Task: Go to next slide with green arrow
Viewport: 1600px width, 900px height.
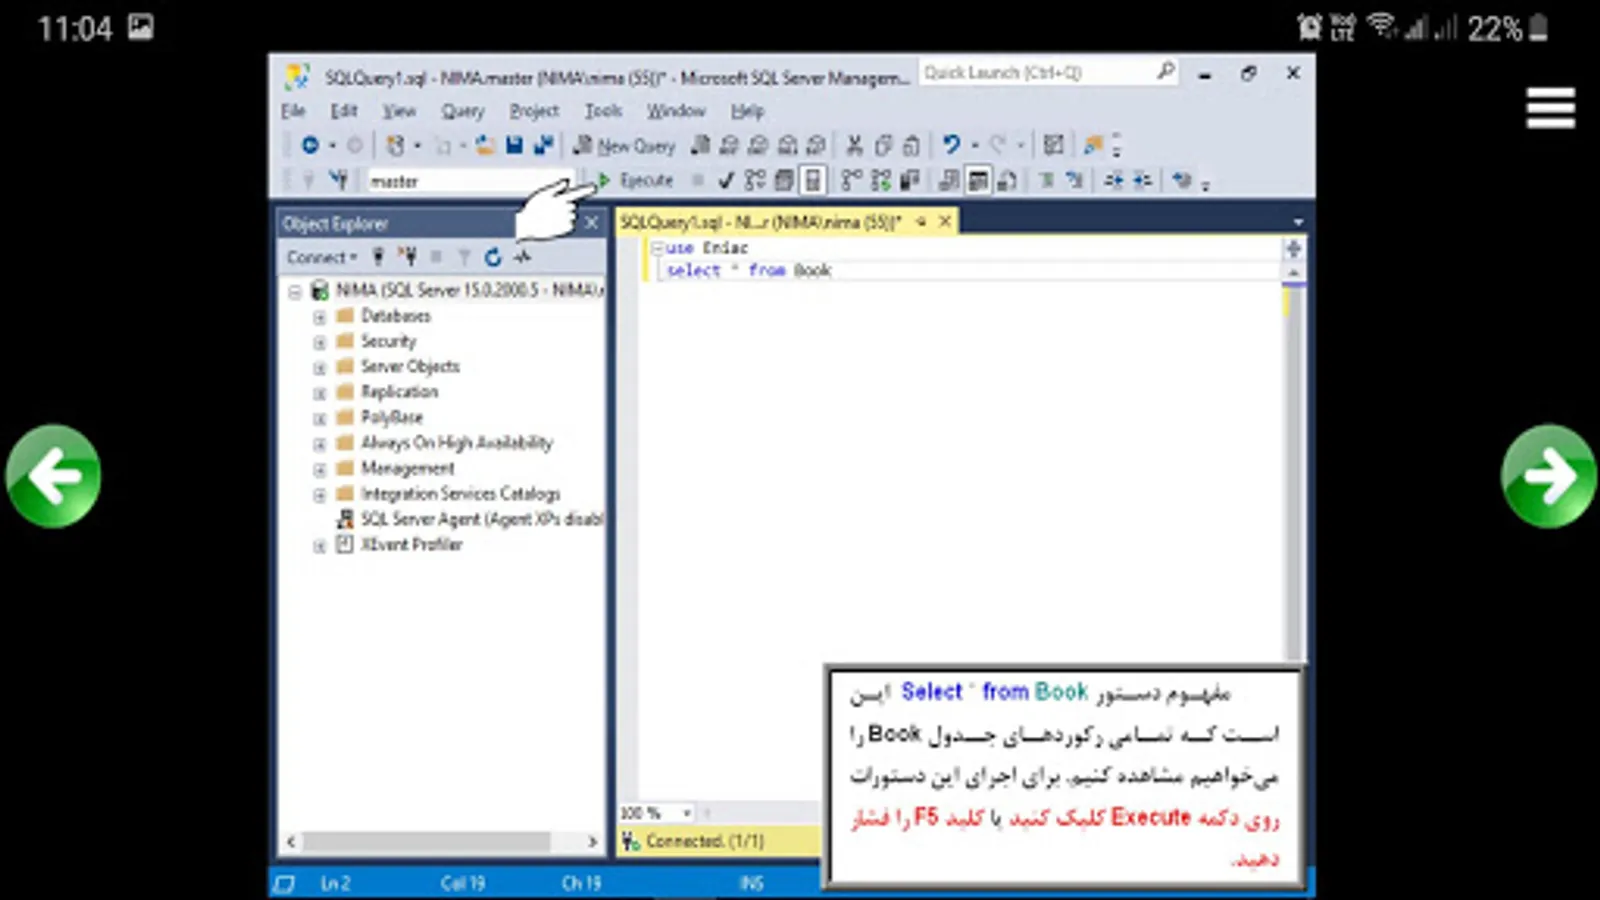Action: (1549, 476)
